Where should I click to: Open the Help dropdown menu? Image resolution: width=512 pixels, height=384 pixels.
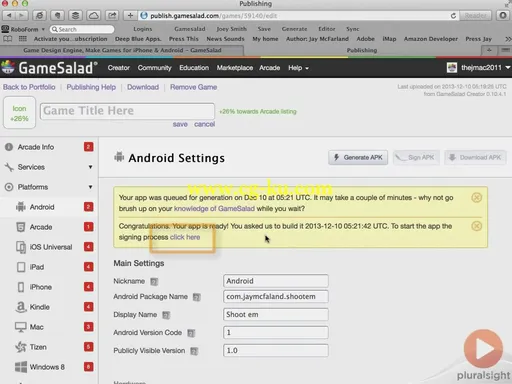pos(298,68)
